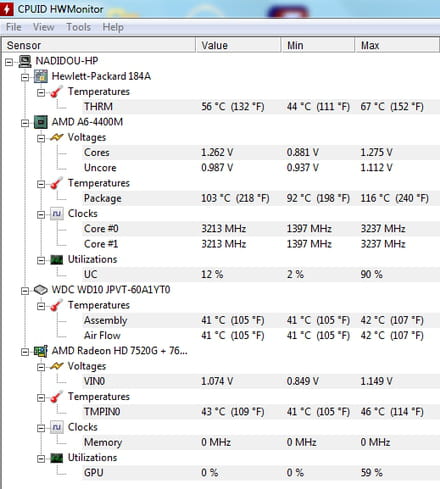Click the WDC WD10 hard drive icon
This screenshot has height=489, width=440.
pyautogui.click(x=41, y=290)
